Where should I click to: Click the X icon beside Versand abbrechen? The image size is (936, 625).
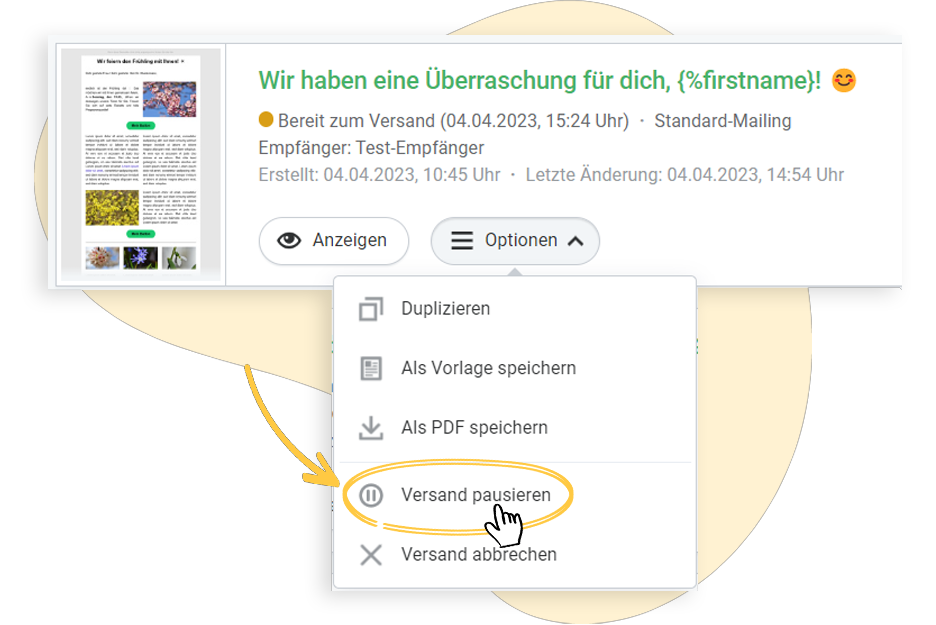[371, 554]
